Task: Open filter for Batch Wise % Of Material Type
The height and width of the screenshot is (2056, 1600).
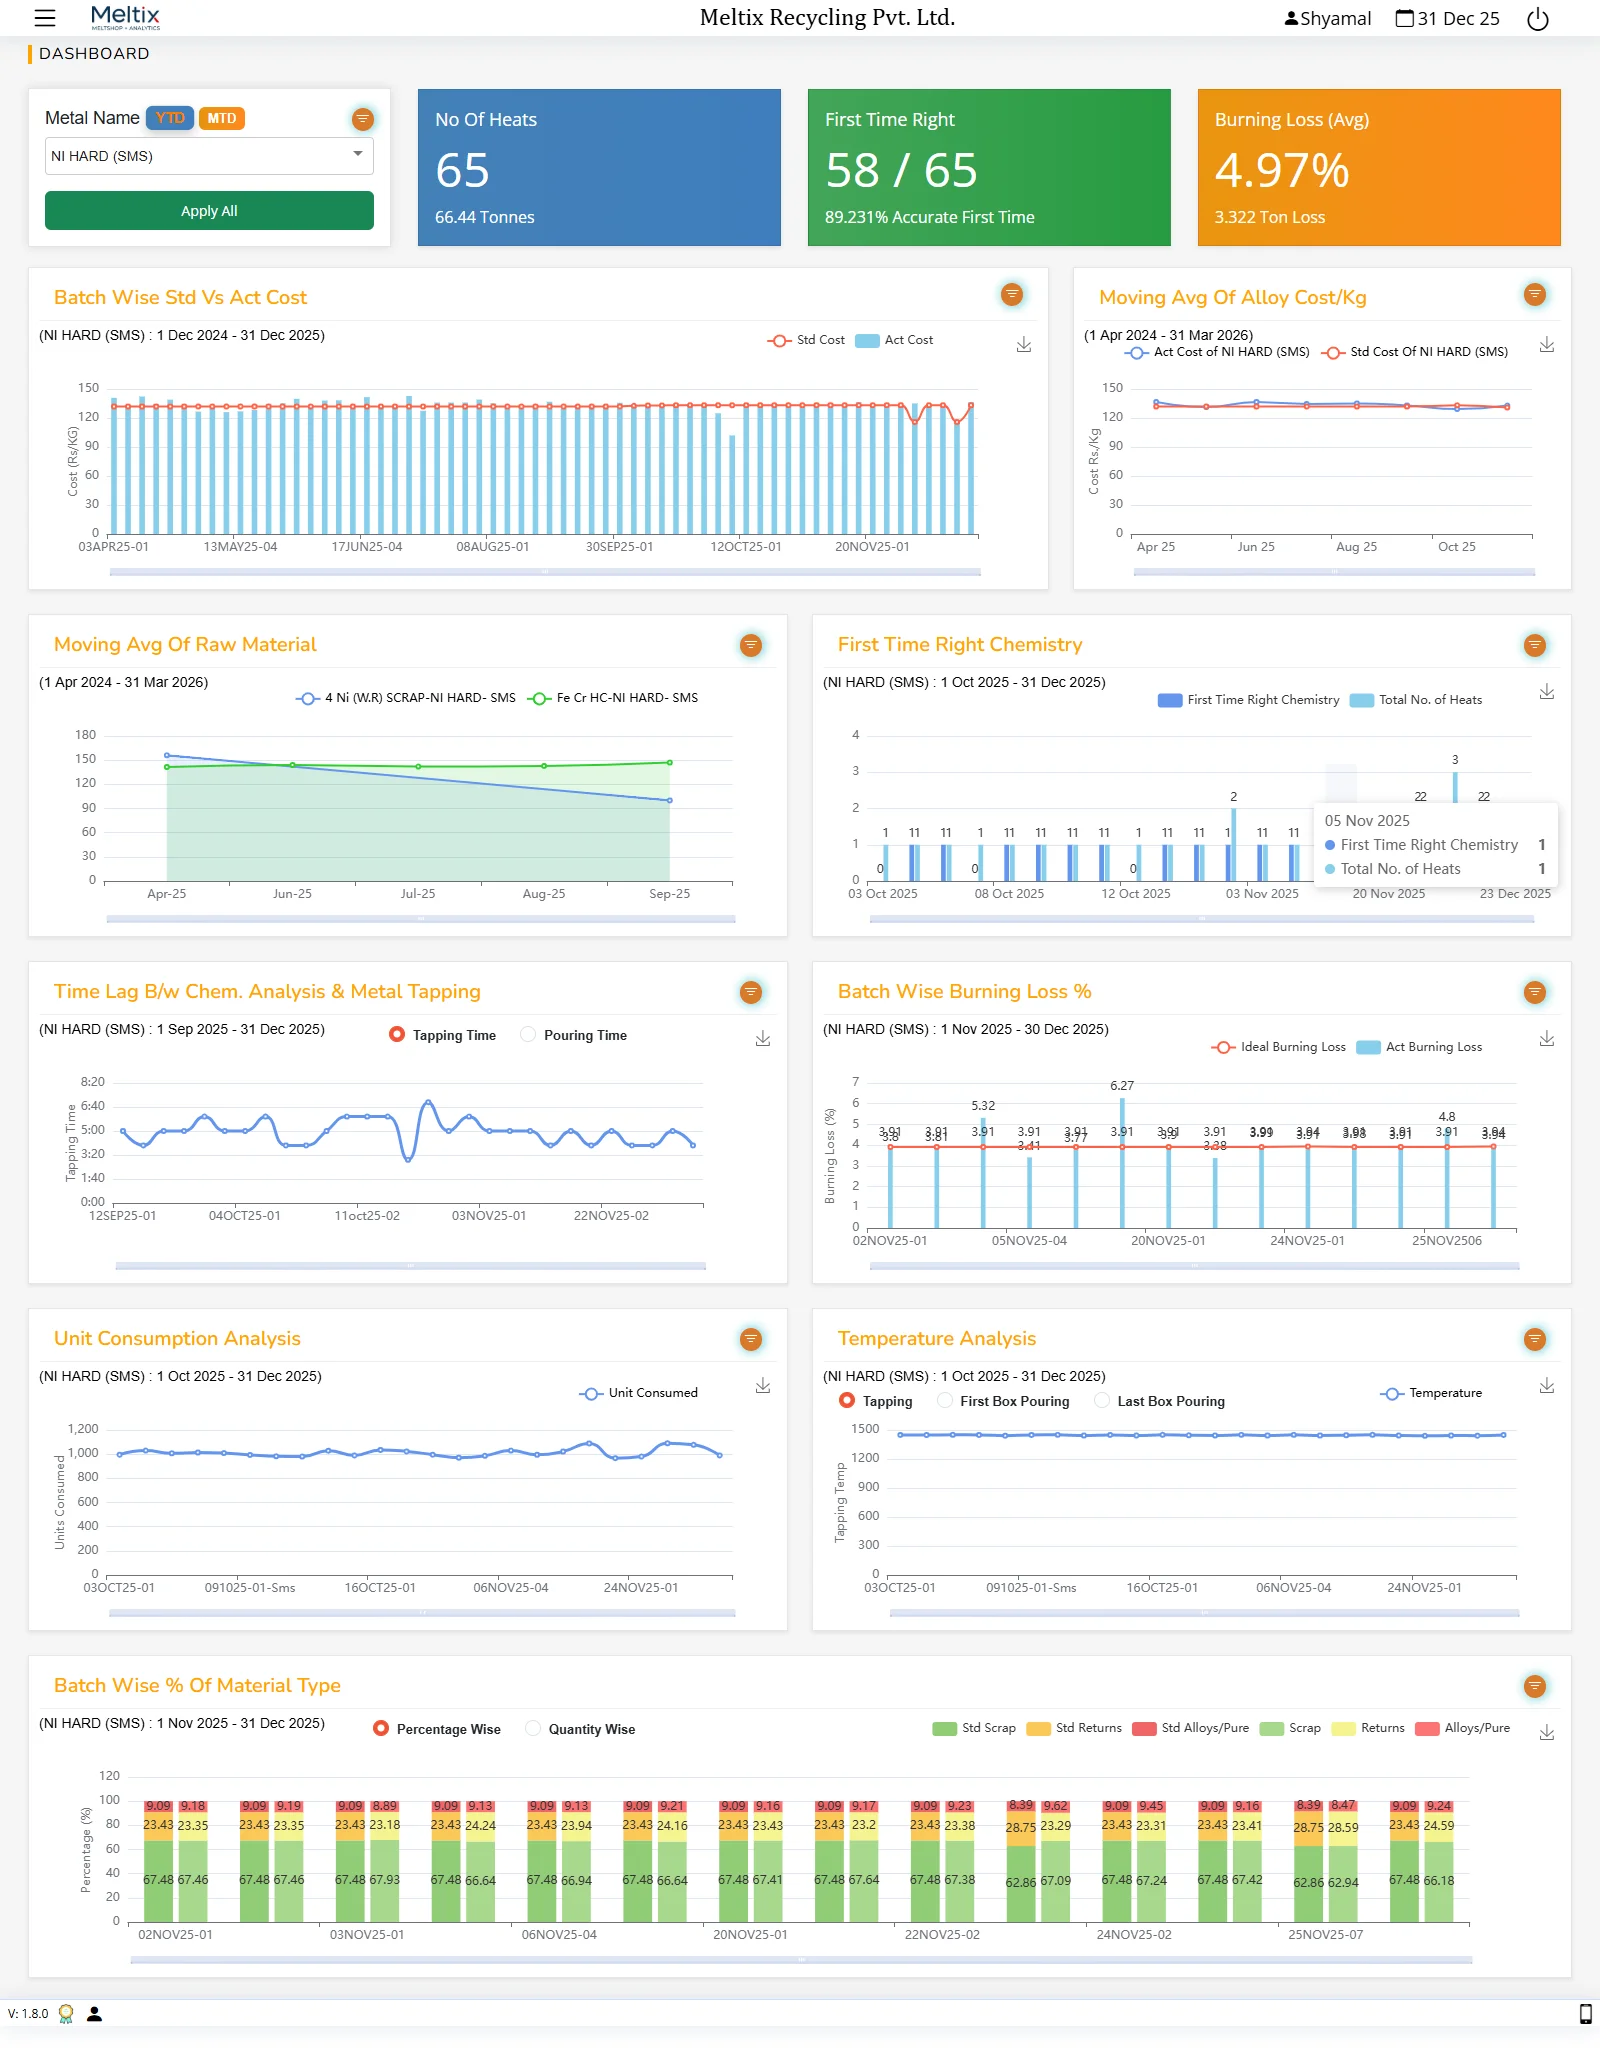Action: (1535, 1686)
